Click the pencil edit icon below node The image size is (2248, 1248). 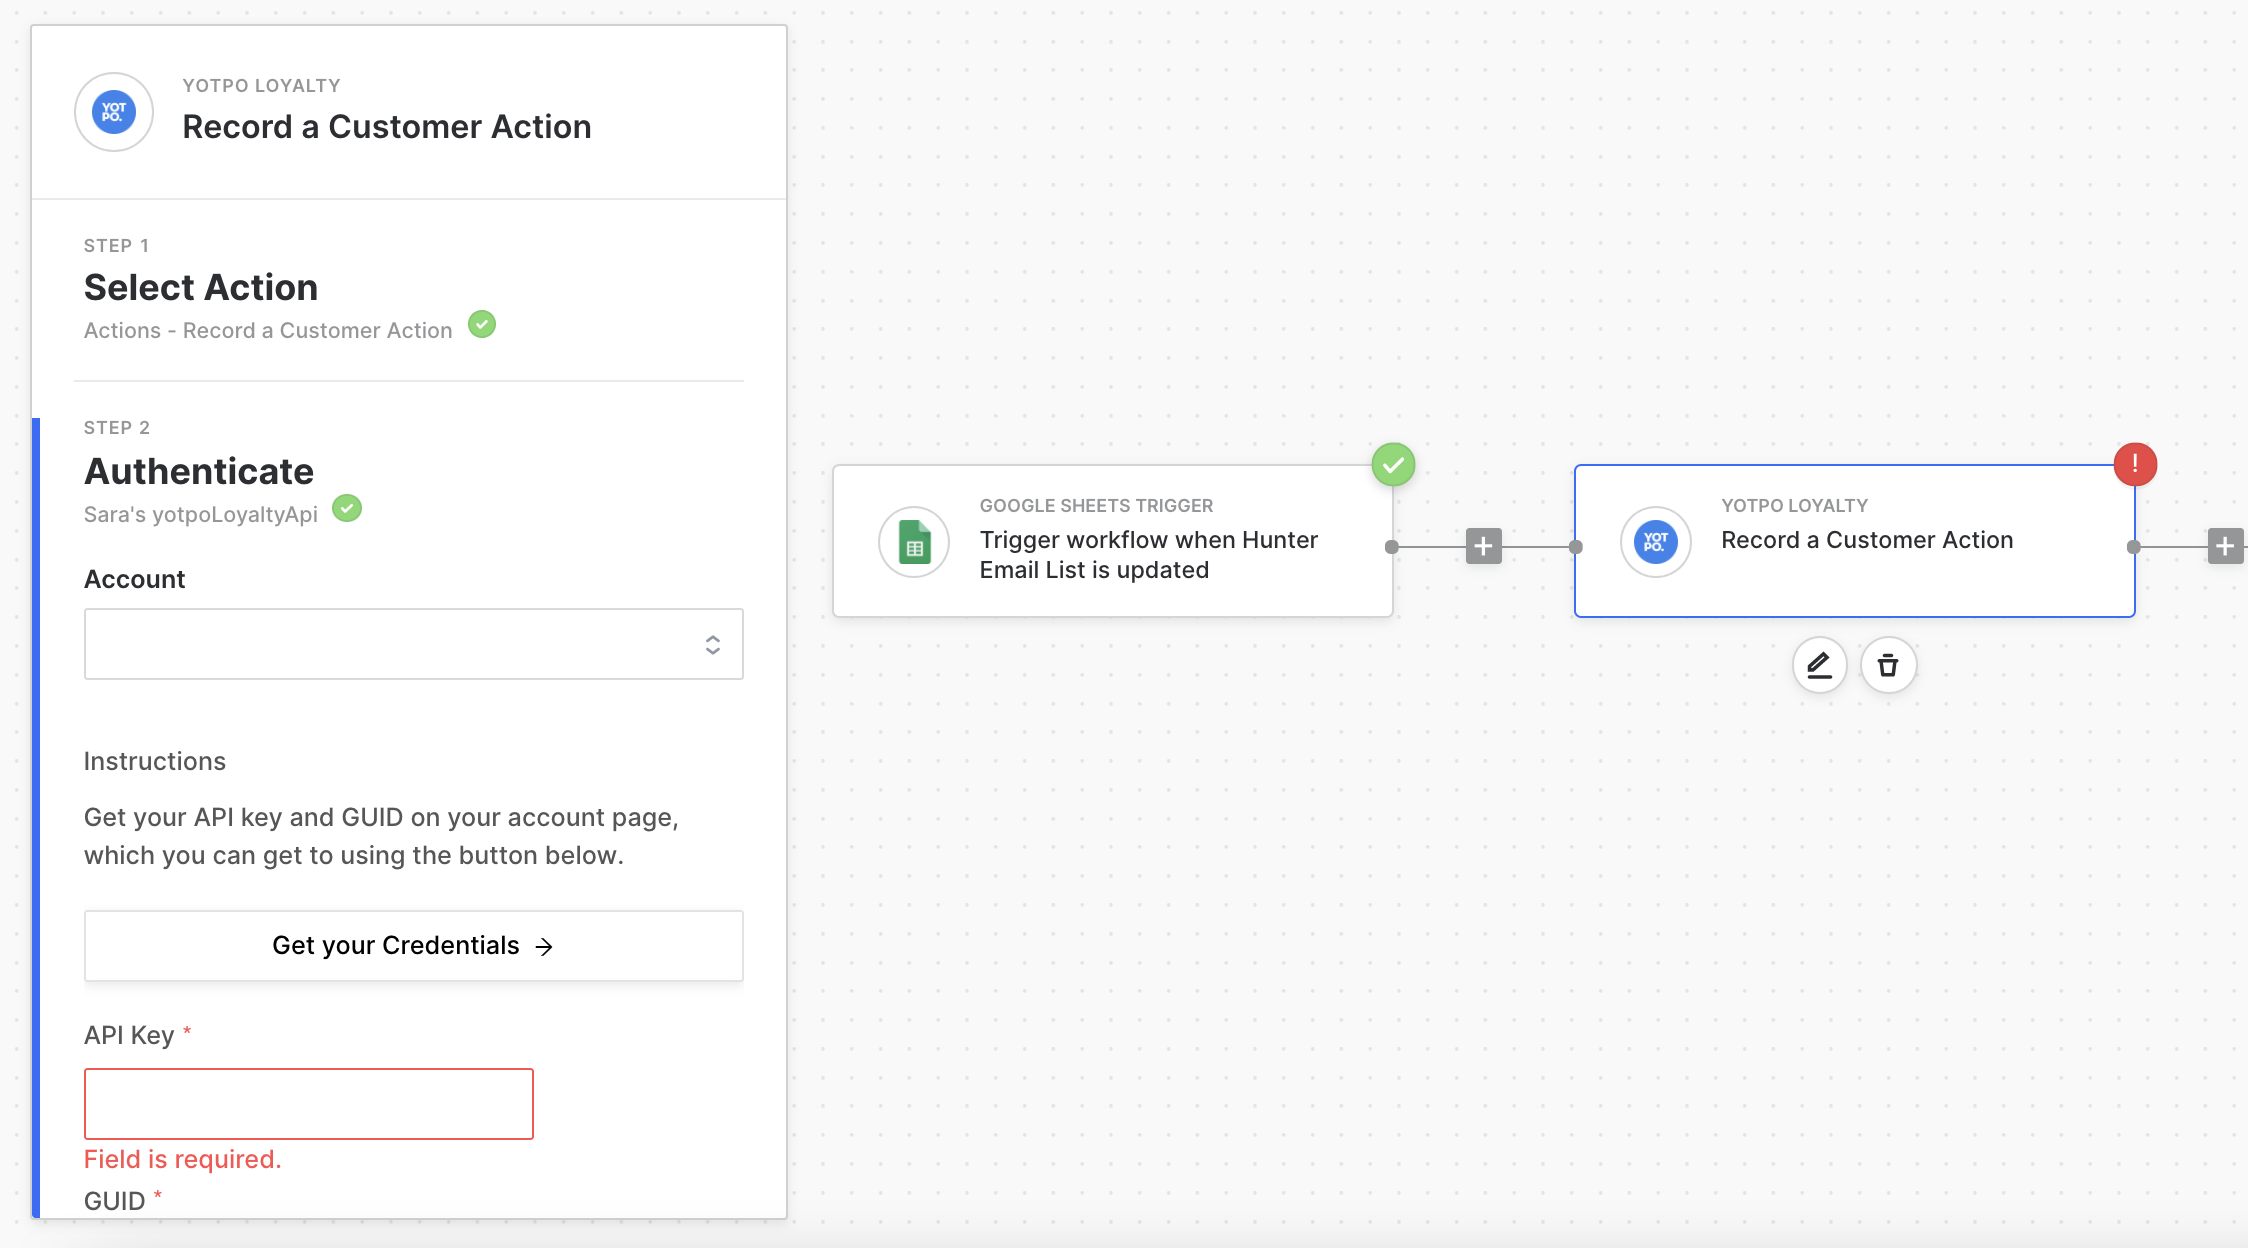(x=1819, y=665)
